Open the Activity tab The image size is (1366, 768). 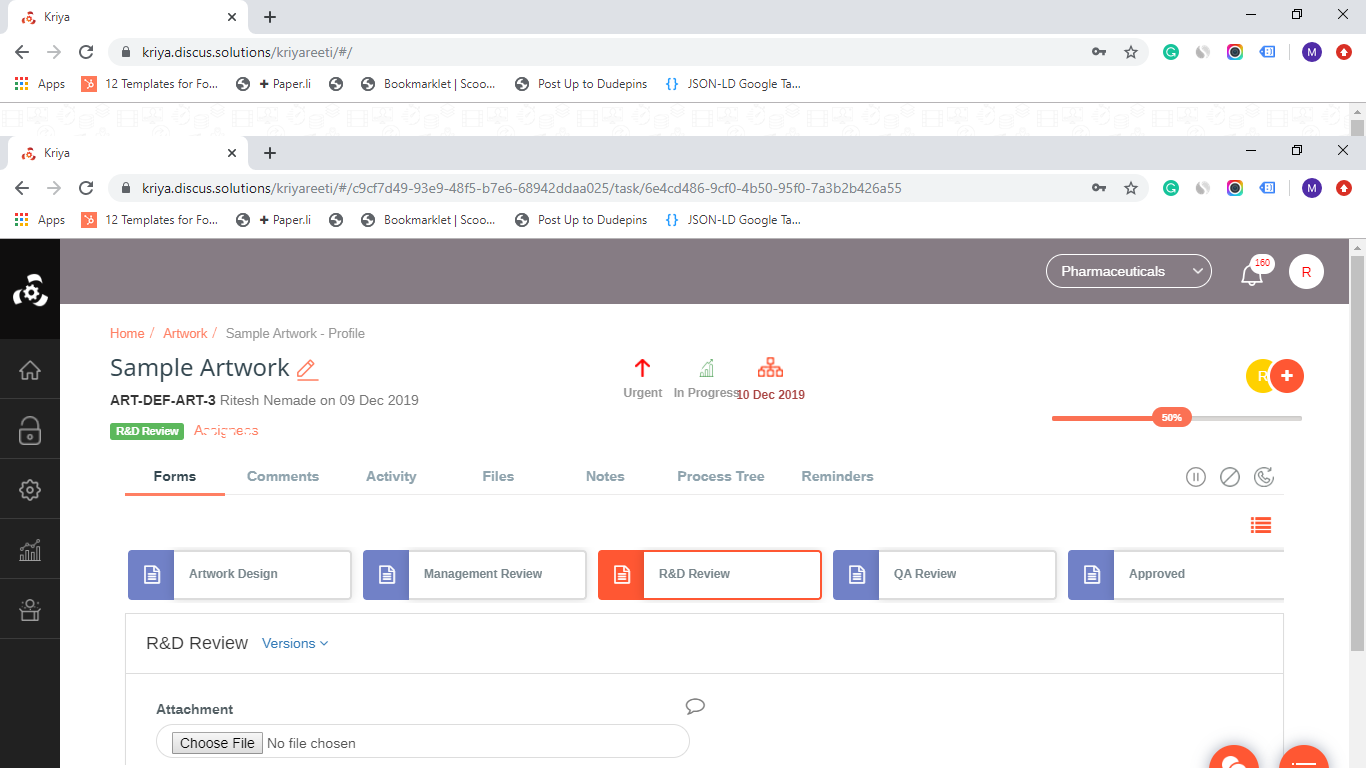coord(391,476)
